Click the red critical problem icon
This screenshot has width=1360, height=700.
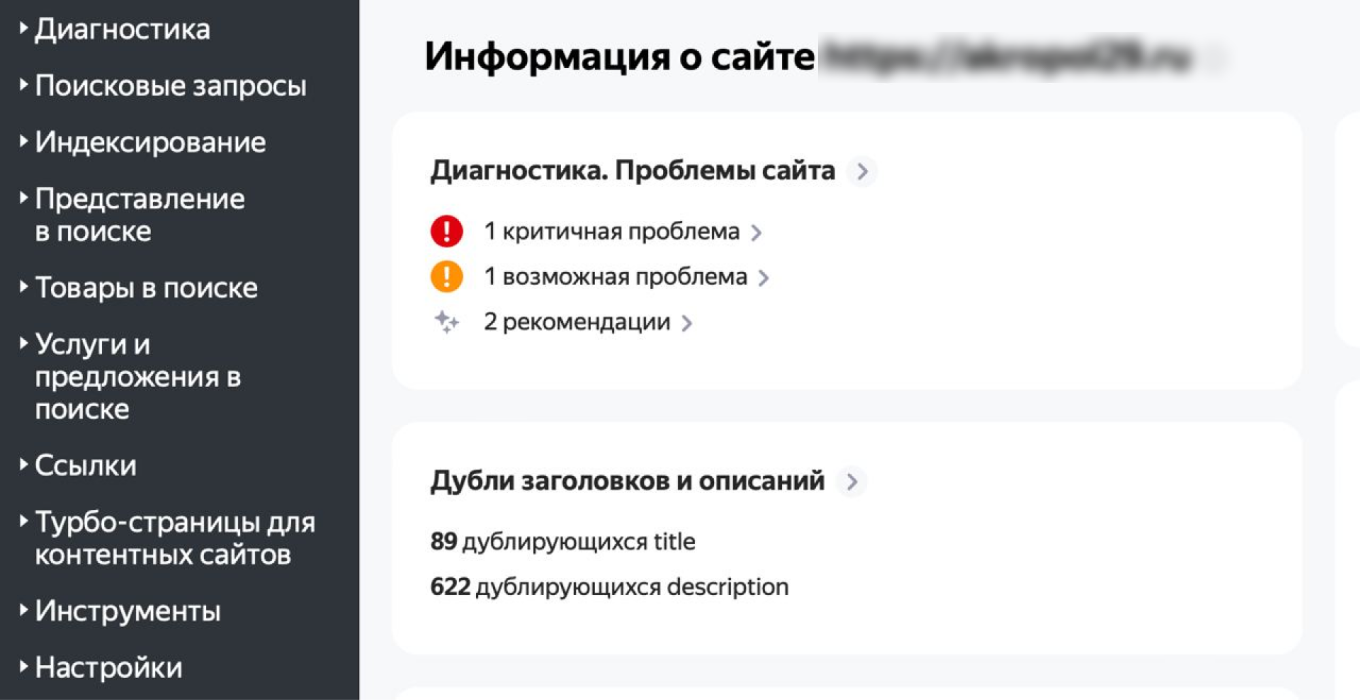(x=444, y=231)
